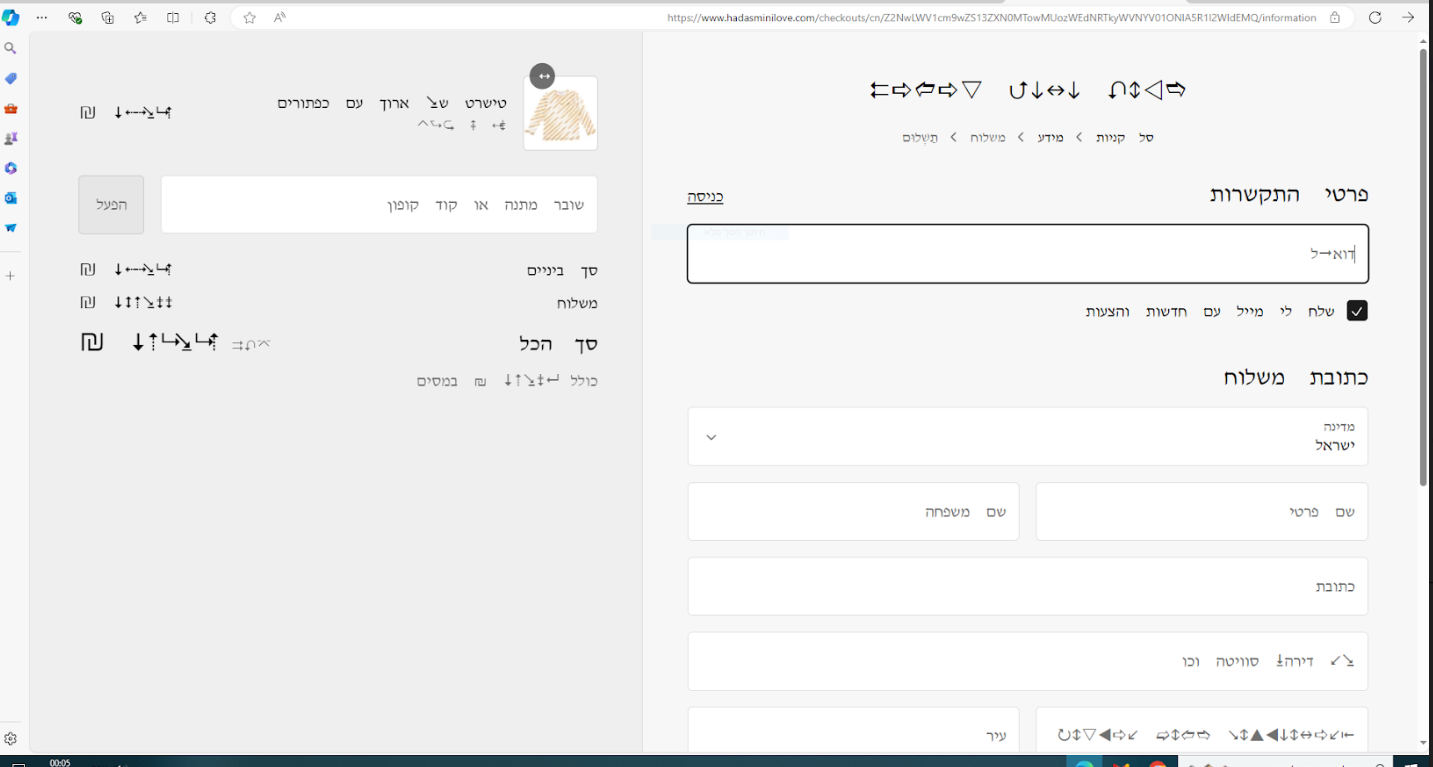Open Copilot from the browser's top-left corner
Image resolution: width=1433 pixels, height=767 pixels.
[10, 18]
